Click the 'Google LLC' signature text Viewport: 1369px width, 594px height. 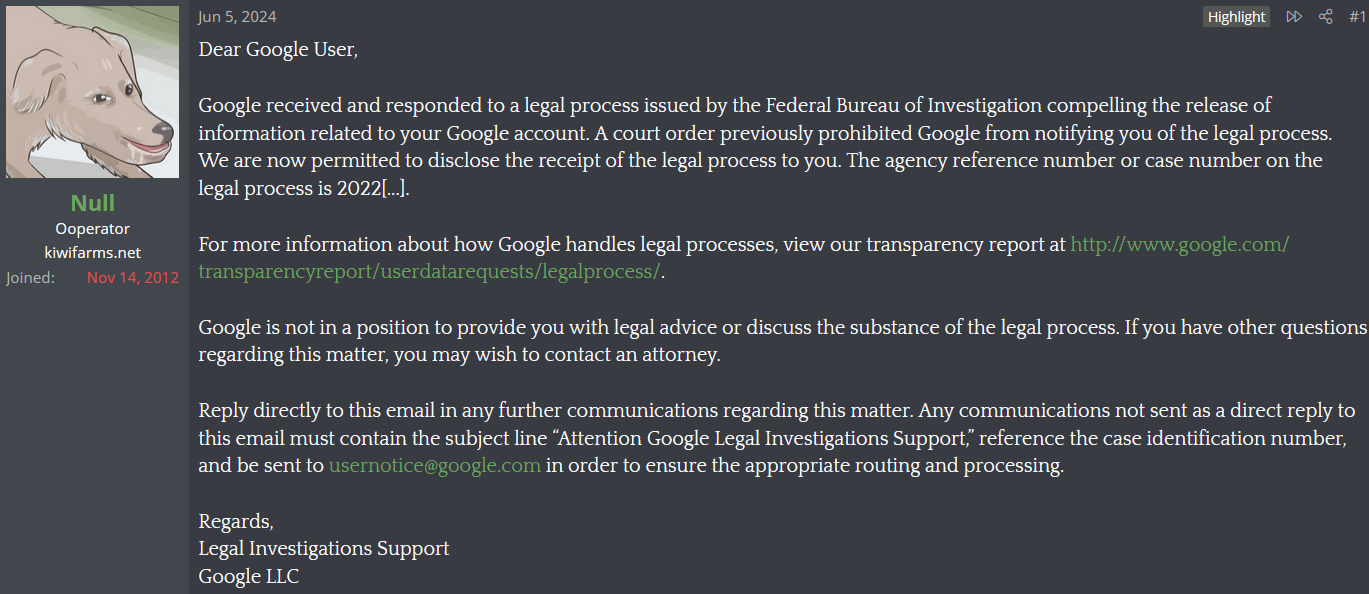coord(249,577)
